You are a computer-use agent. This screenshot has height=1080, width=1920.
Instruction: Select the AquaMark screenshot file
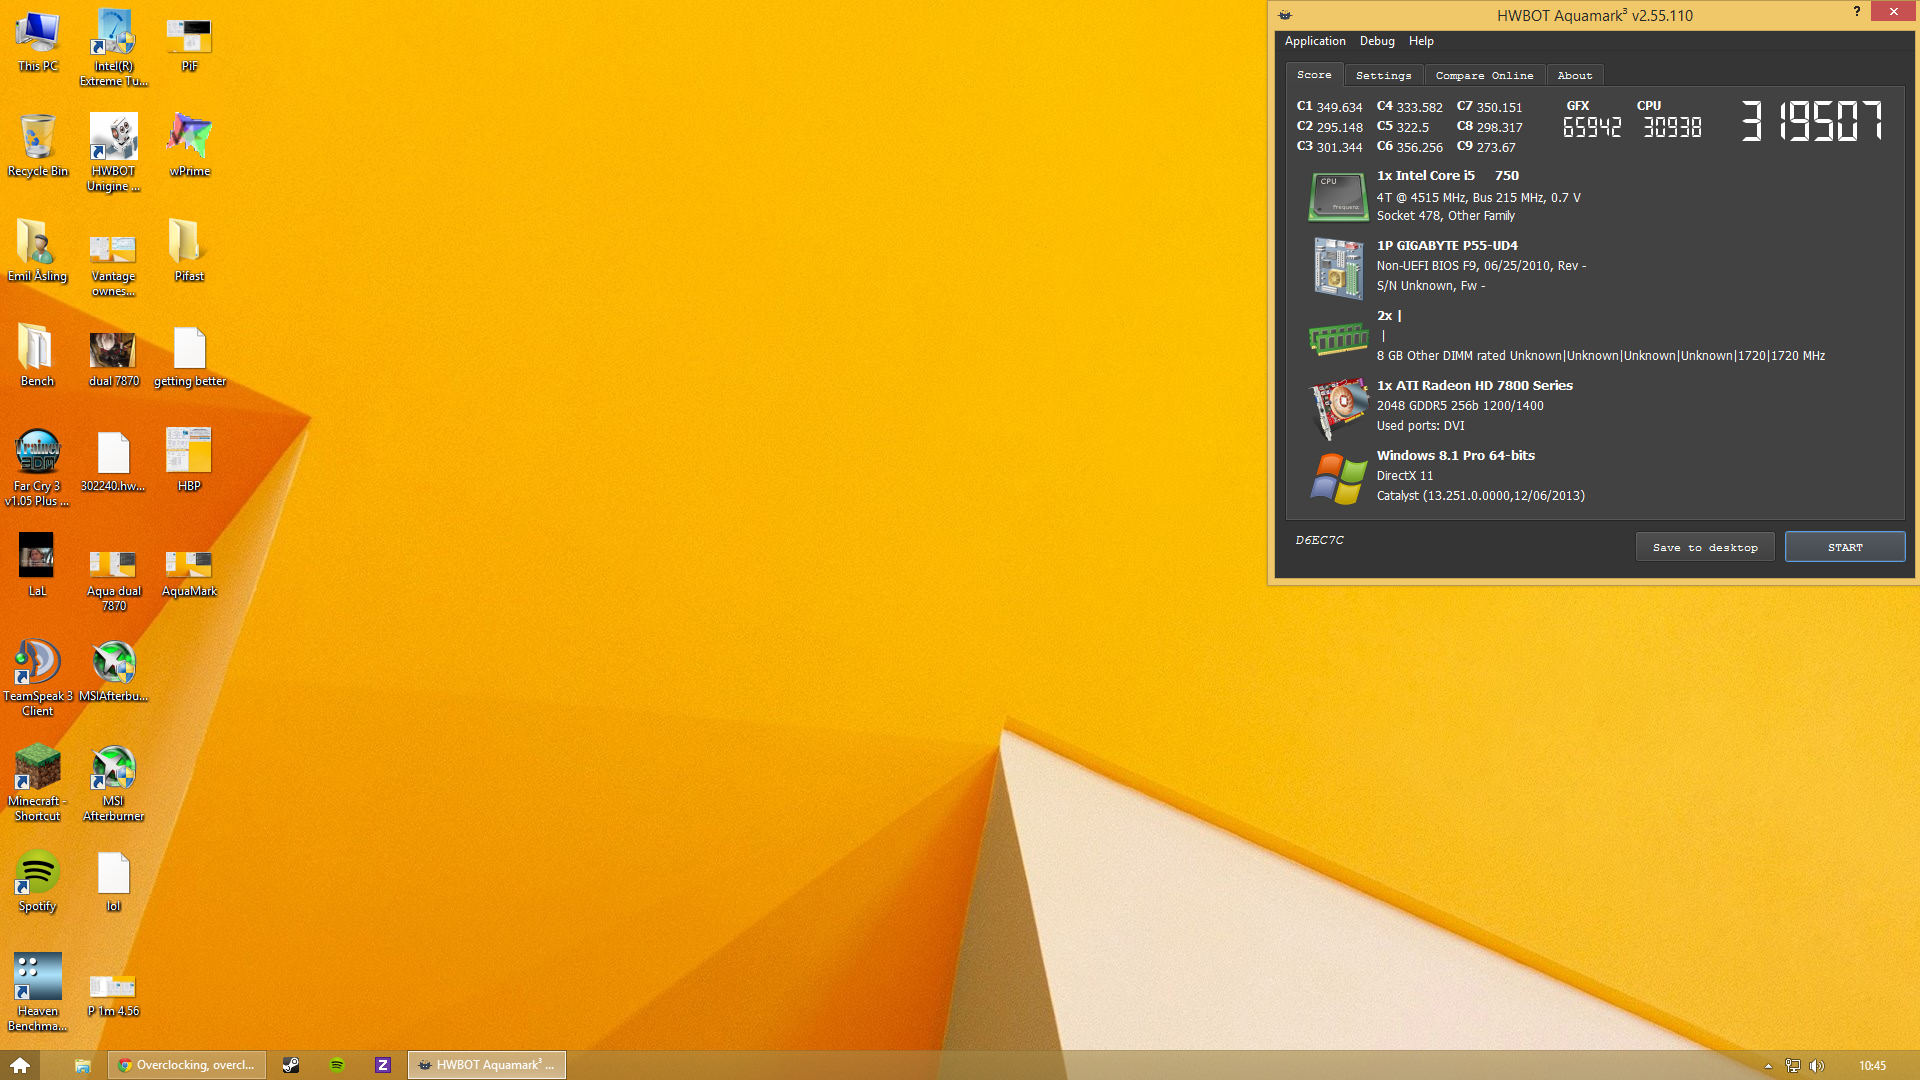[x=189, y=572]
